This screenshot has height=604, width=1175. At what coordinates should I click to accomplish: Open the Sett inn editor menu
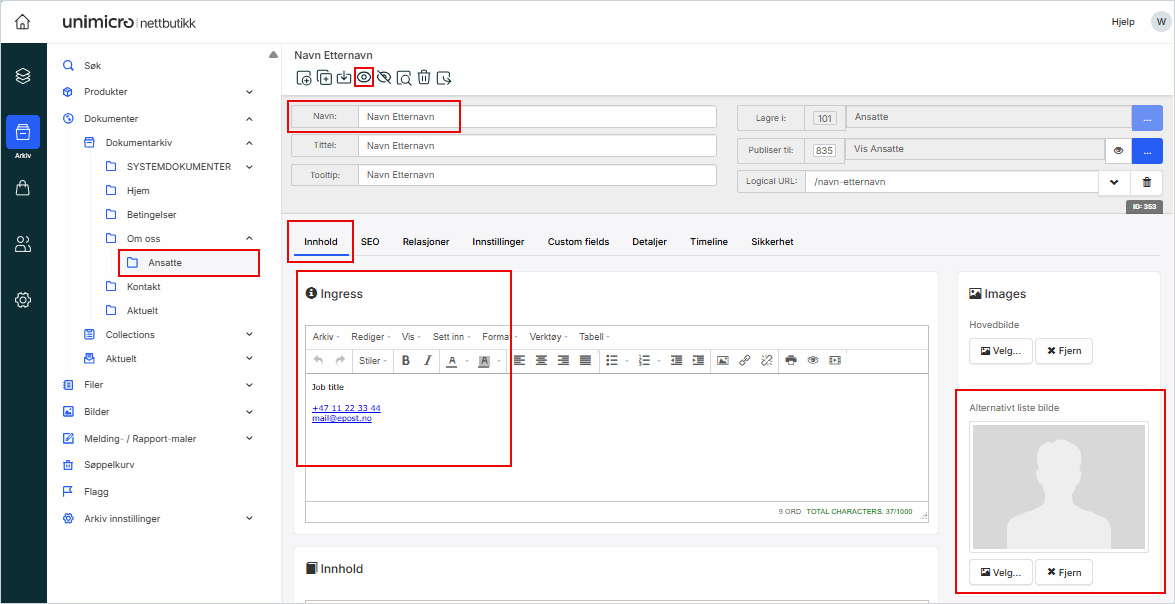451,337
